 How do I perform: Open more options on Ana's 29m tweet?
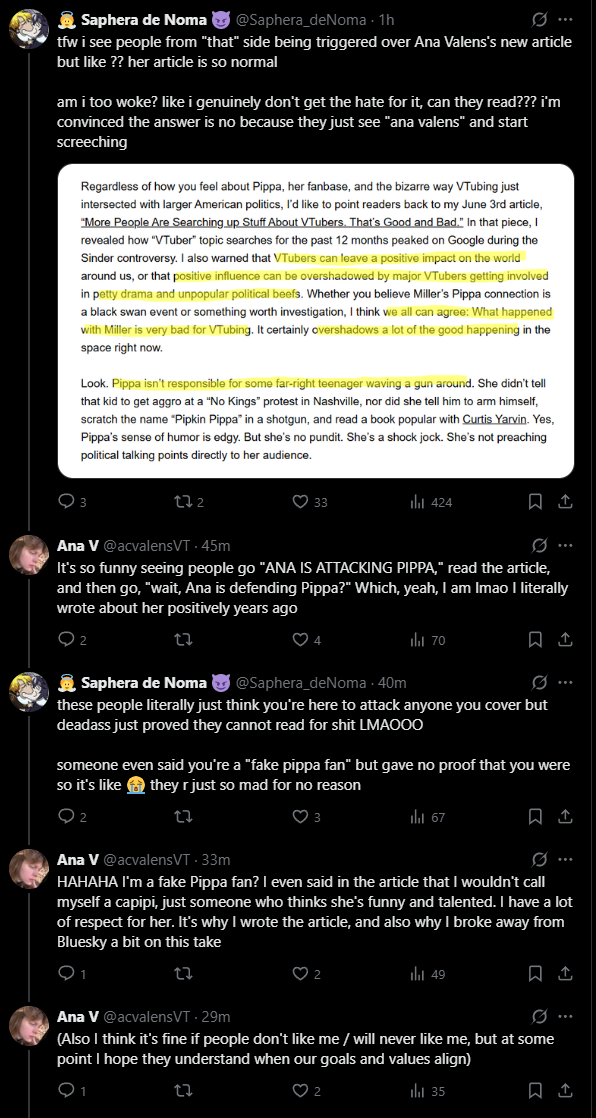pos(565,1017)
